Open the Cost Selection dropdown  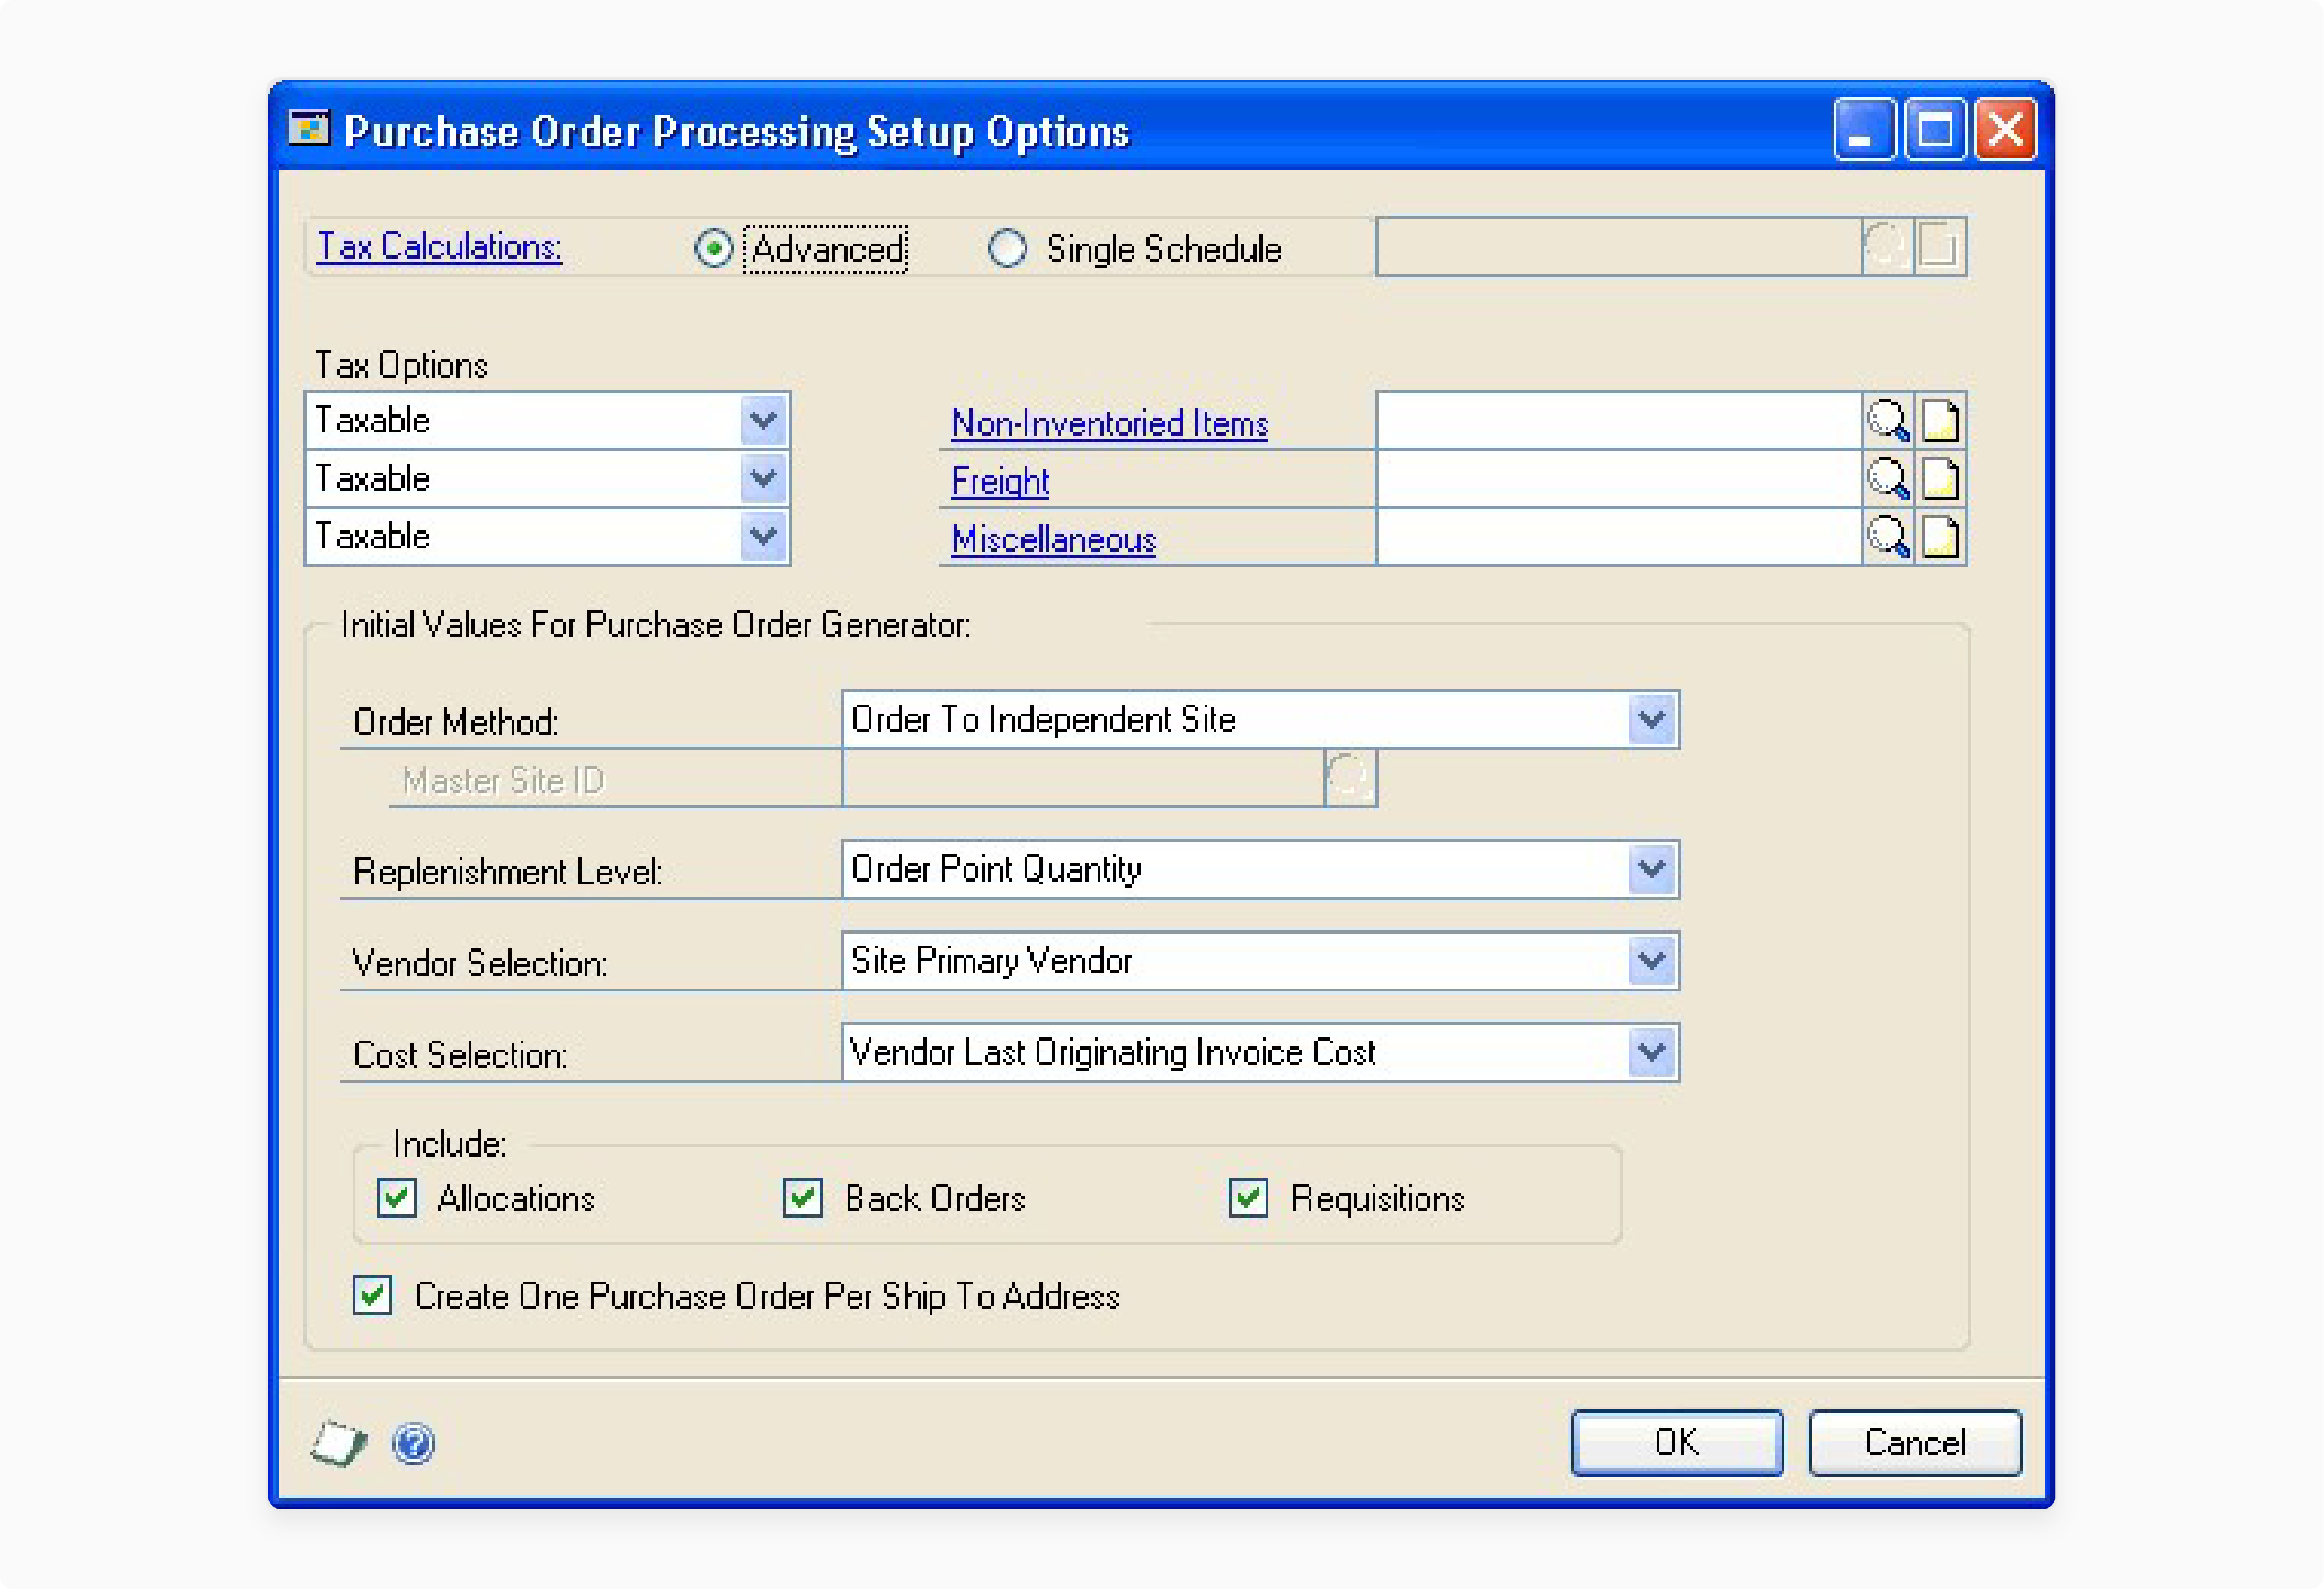1651,1052
